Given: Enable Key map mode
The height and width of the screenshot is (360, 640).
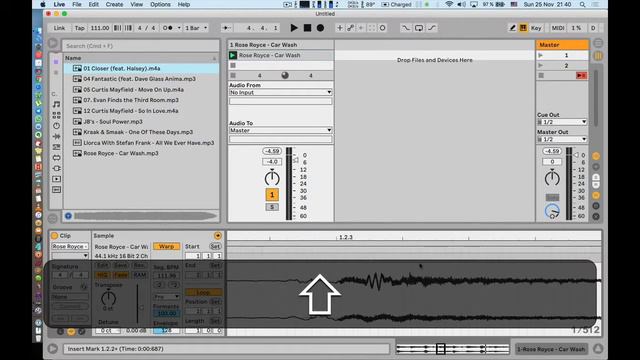Looking at the screenshot, I should [x=536, y=28].
